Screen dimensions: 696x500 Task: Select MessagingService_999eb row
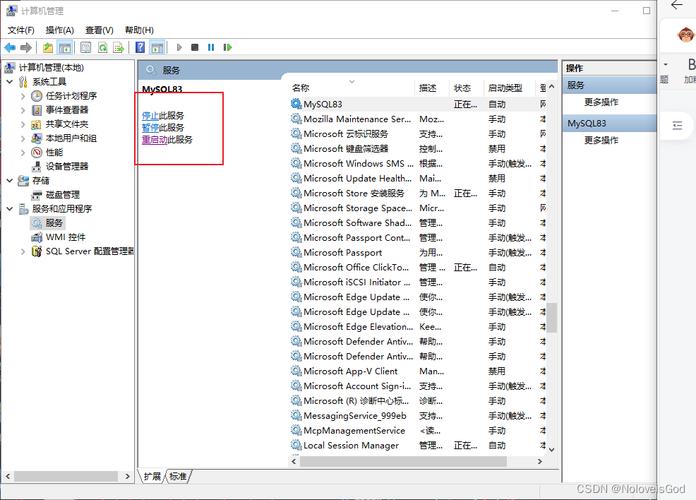[x=419, y=416]
